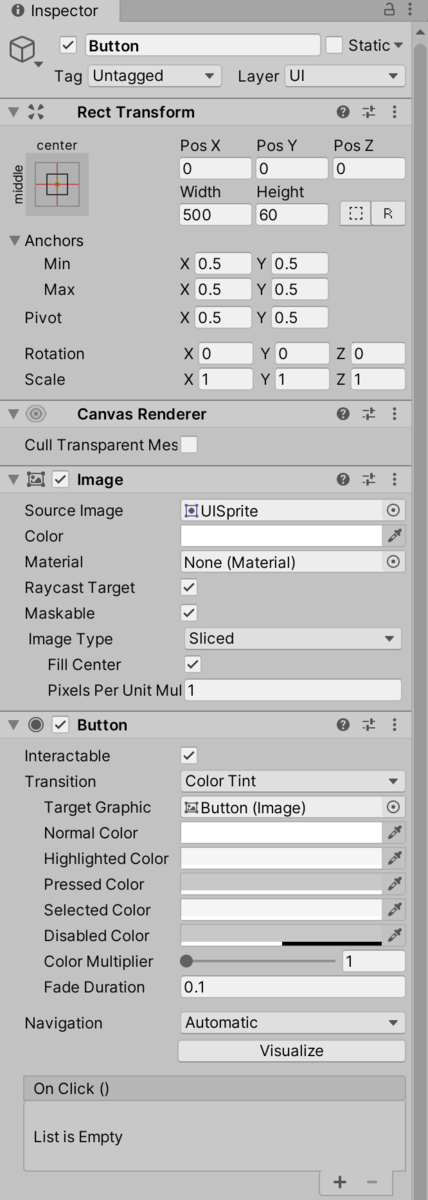Open the Tag dropdown showing Untagged

pyautogui.click(x=154, y=76)
